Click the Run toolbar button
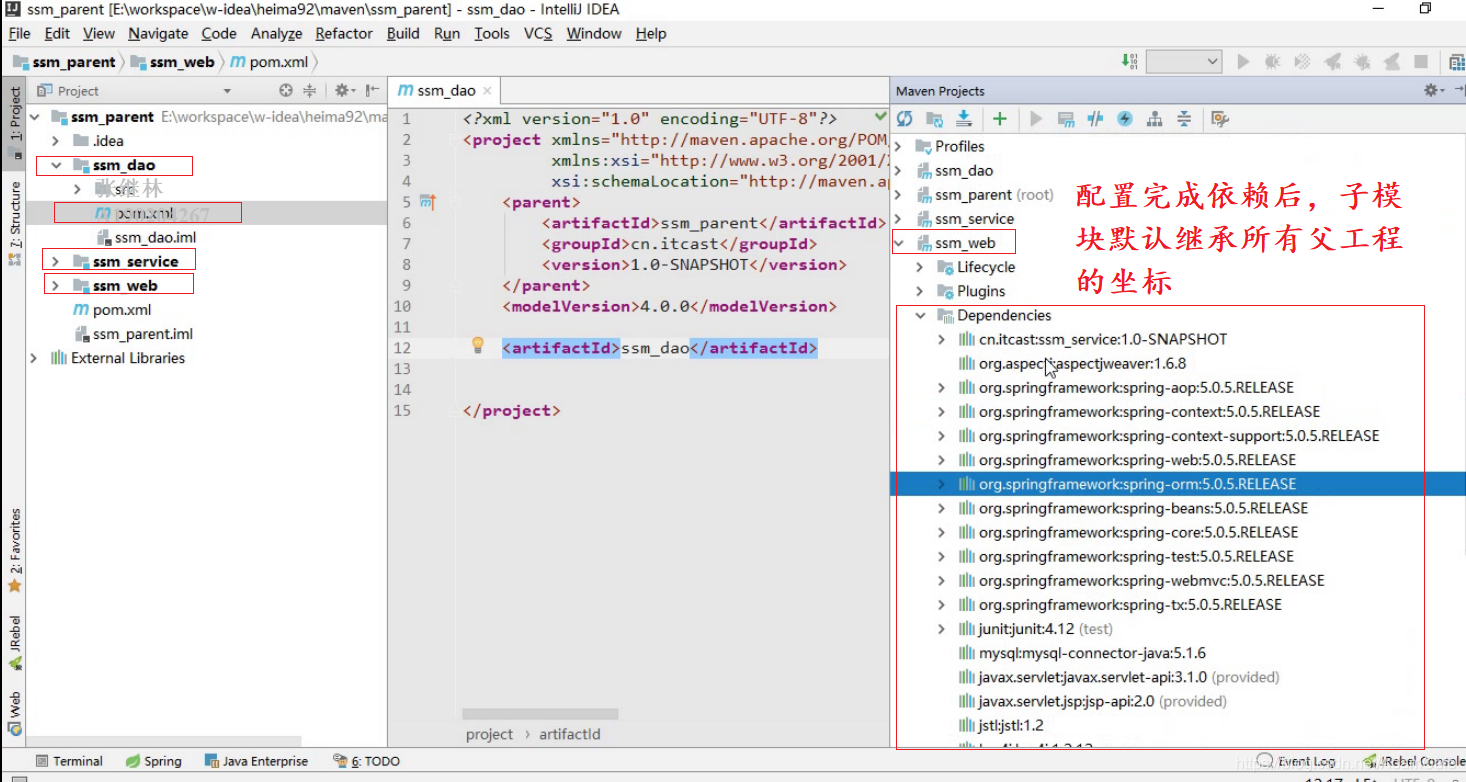1466x782 pixels. 1243,62
